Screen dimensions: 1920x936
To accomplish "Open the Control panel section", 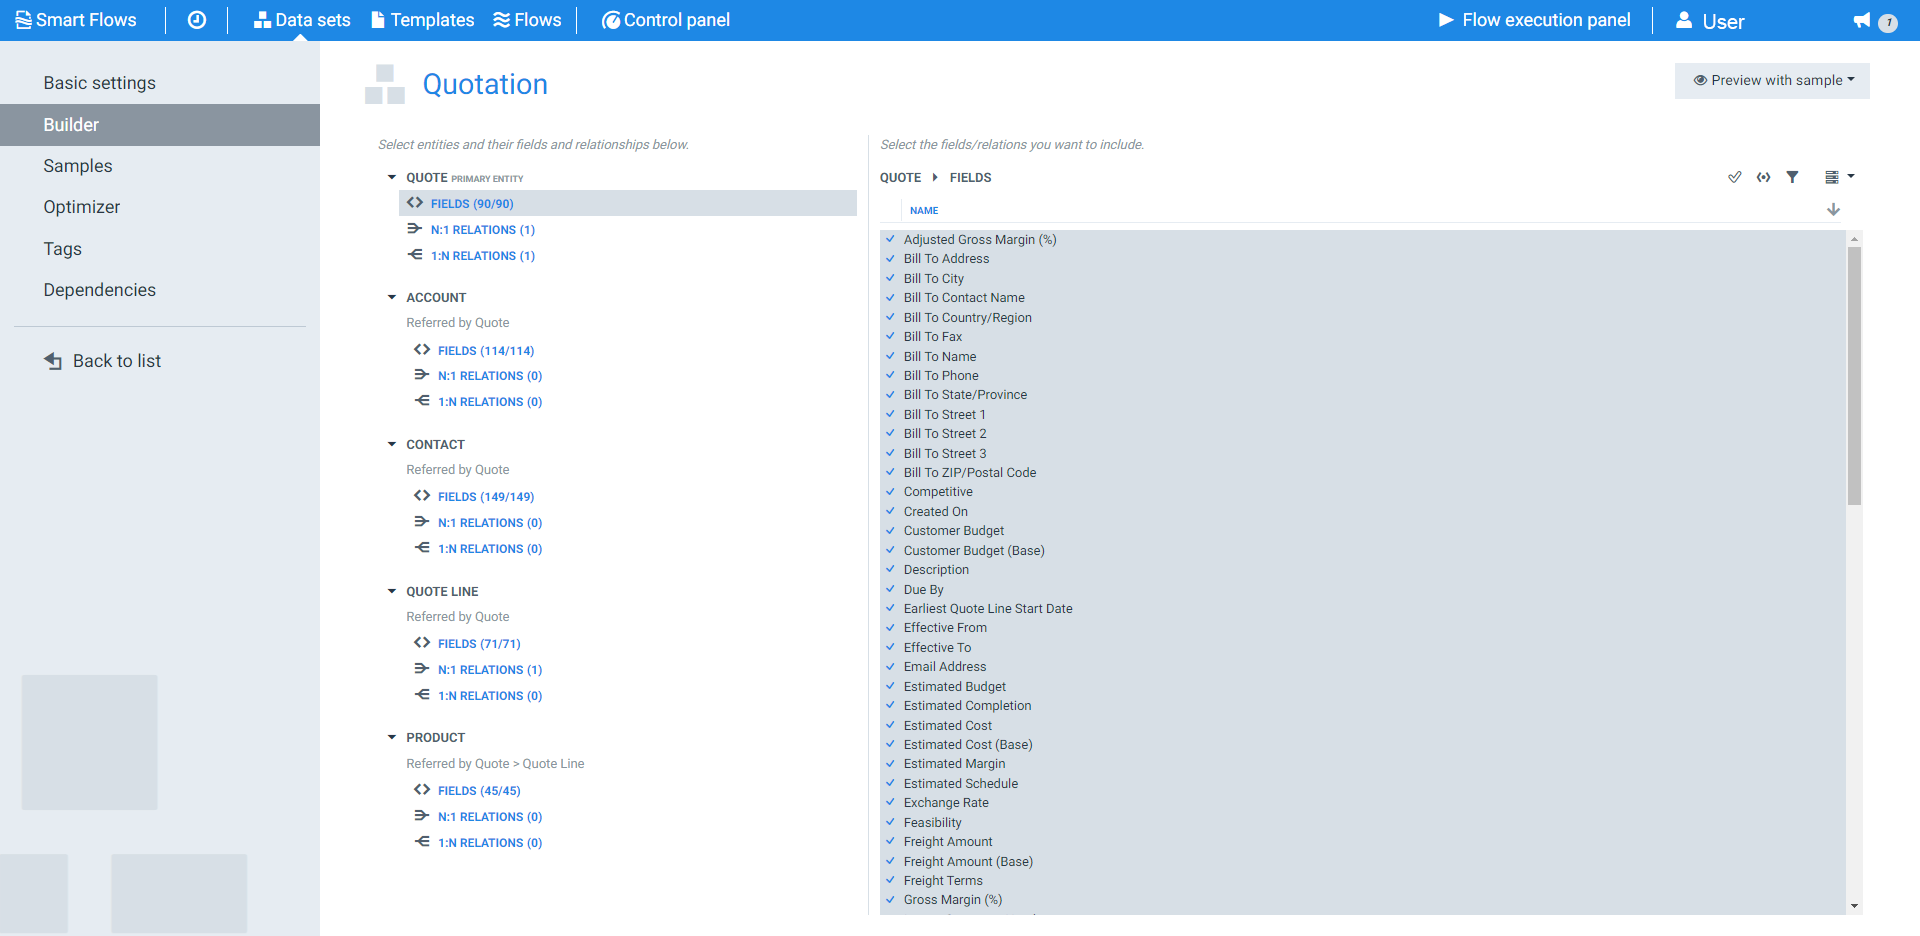I will (665, 19).
